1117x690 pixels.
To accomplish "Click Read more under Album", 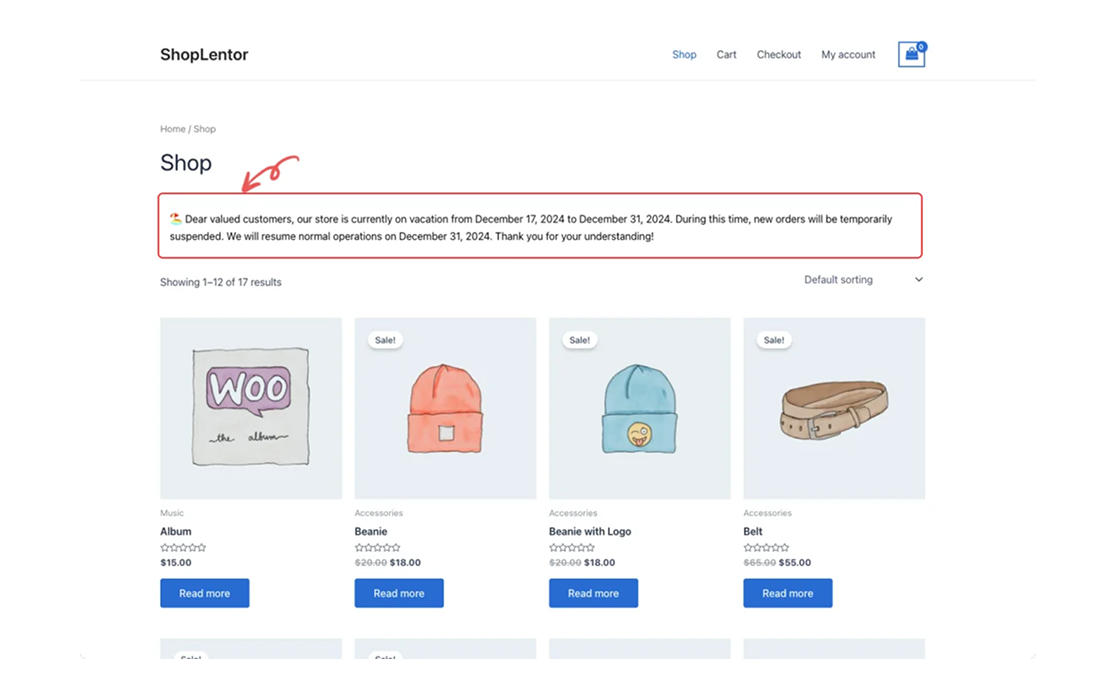I will point(204,593).
